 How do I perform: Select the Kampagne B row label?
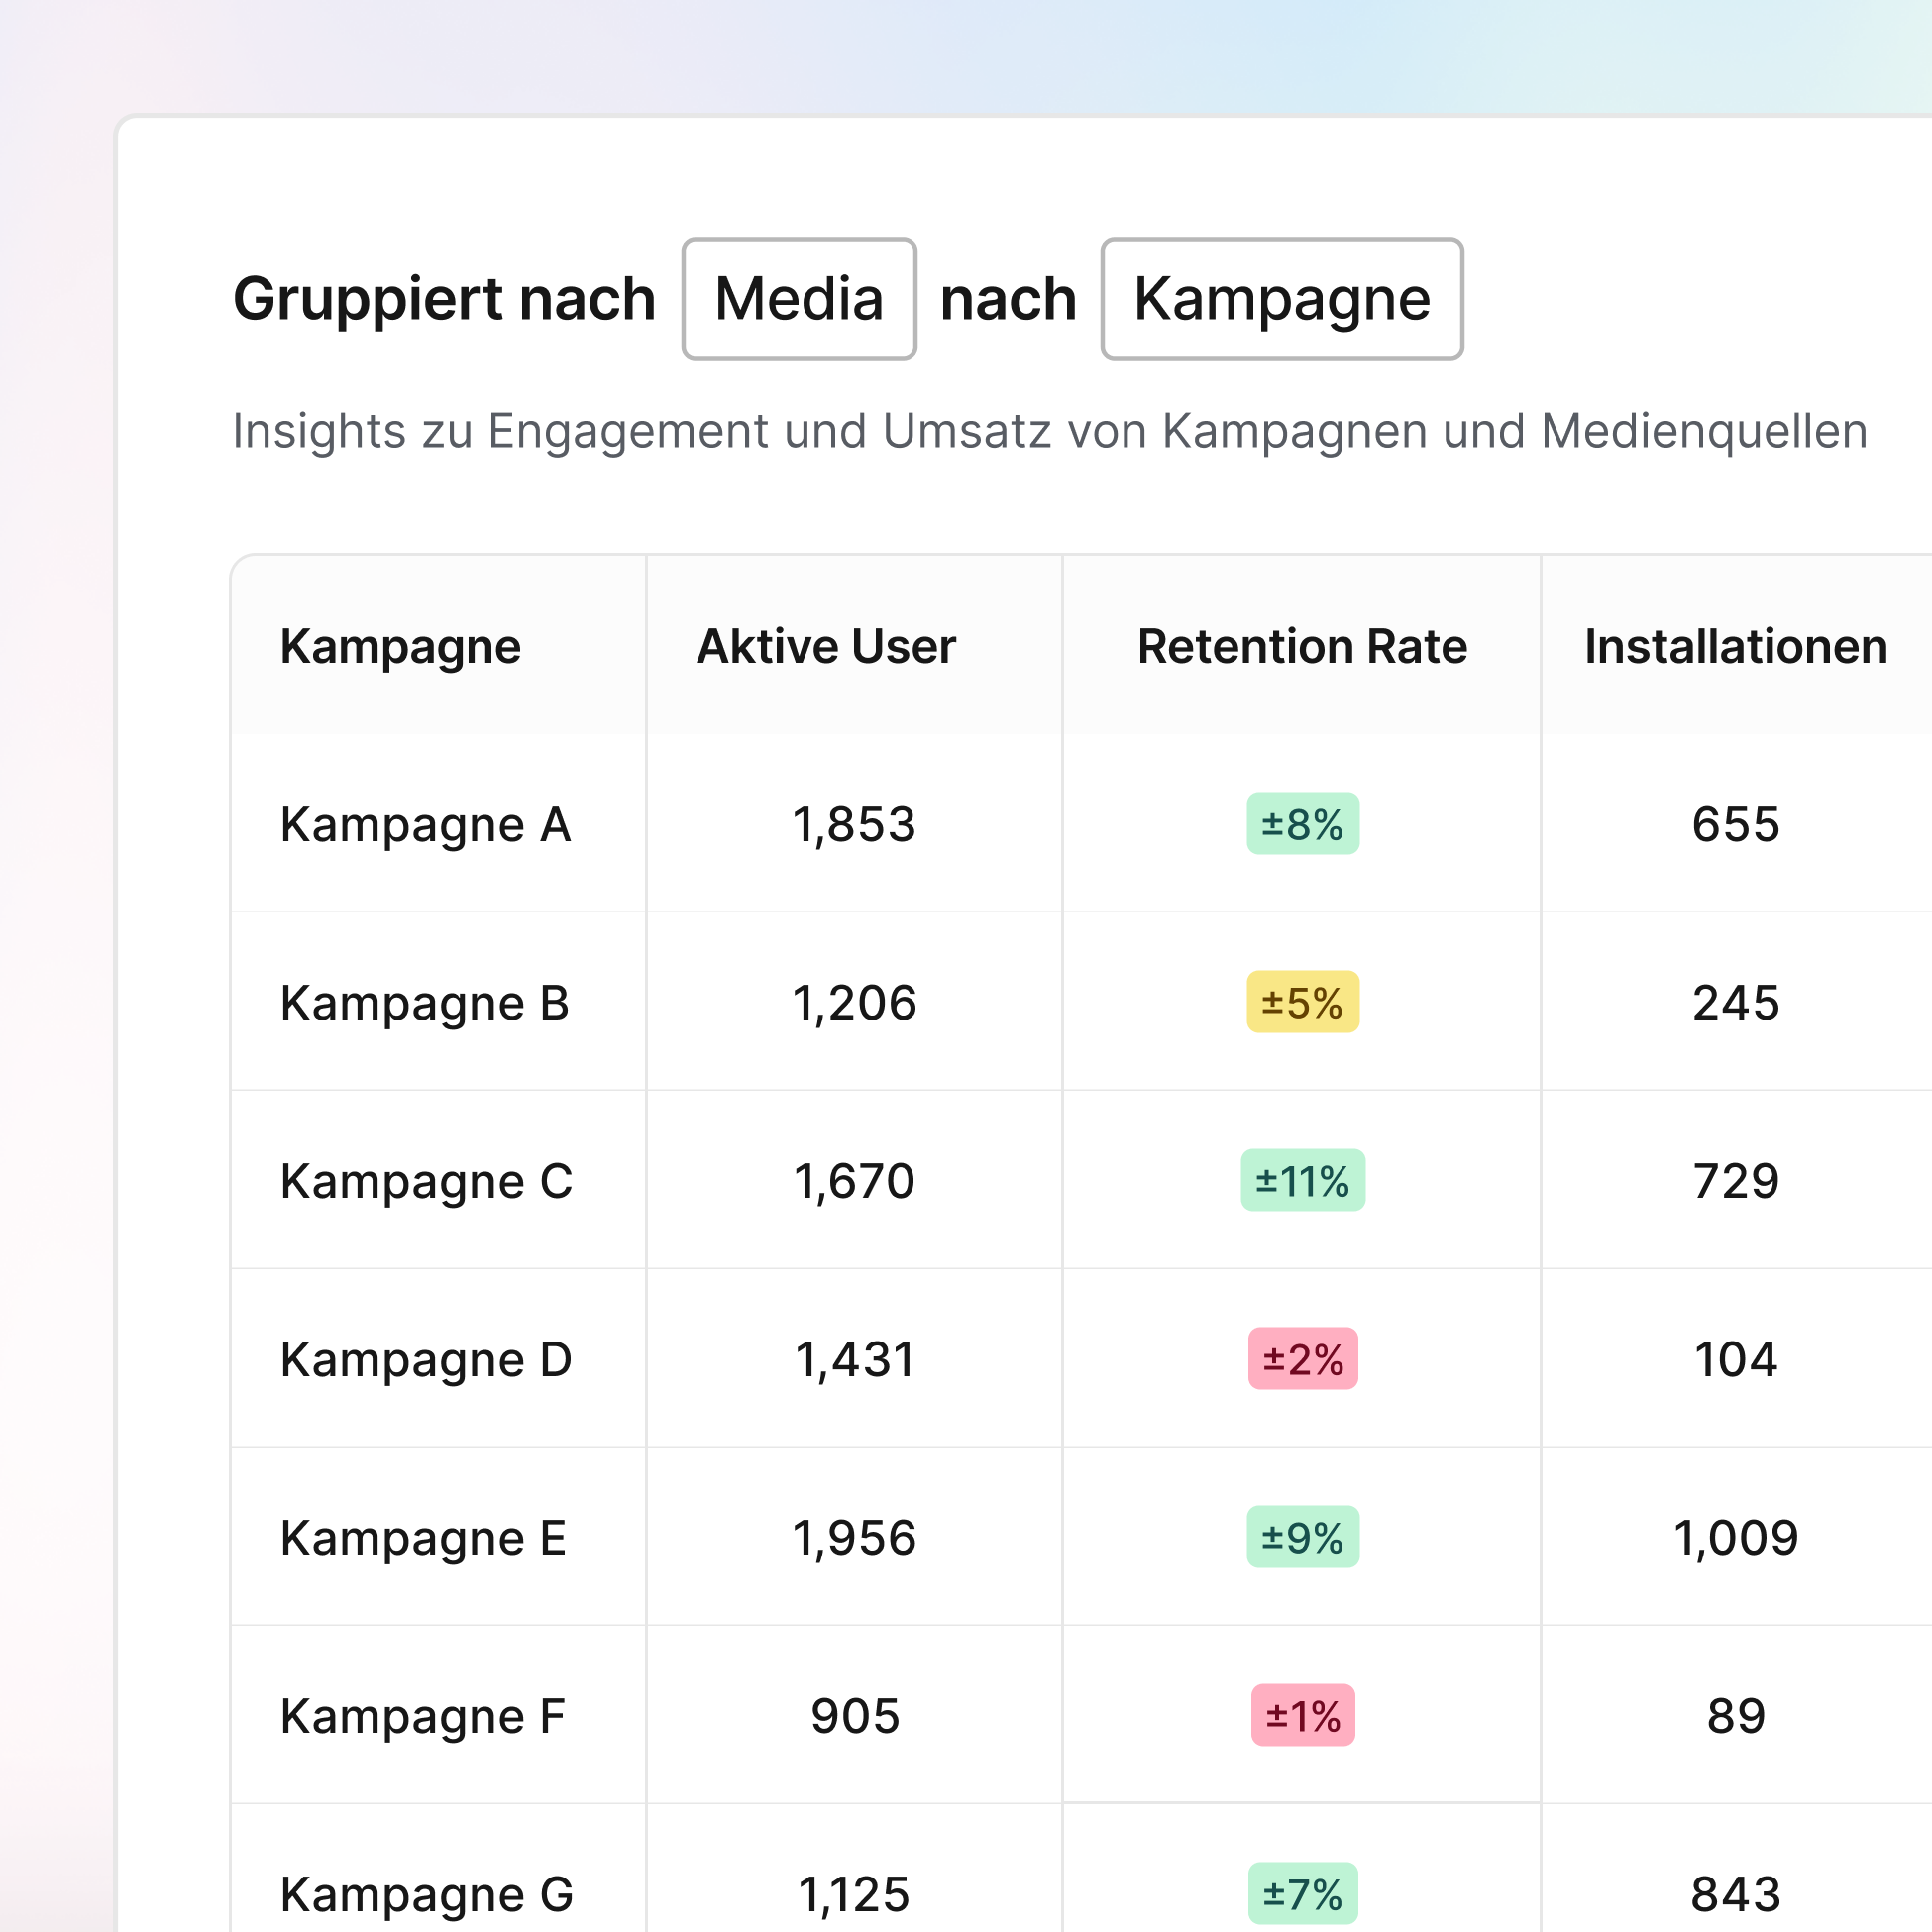(x=425, y=1003)
